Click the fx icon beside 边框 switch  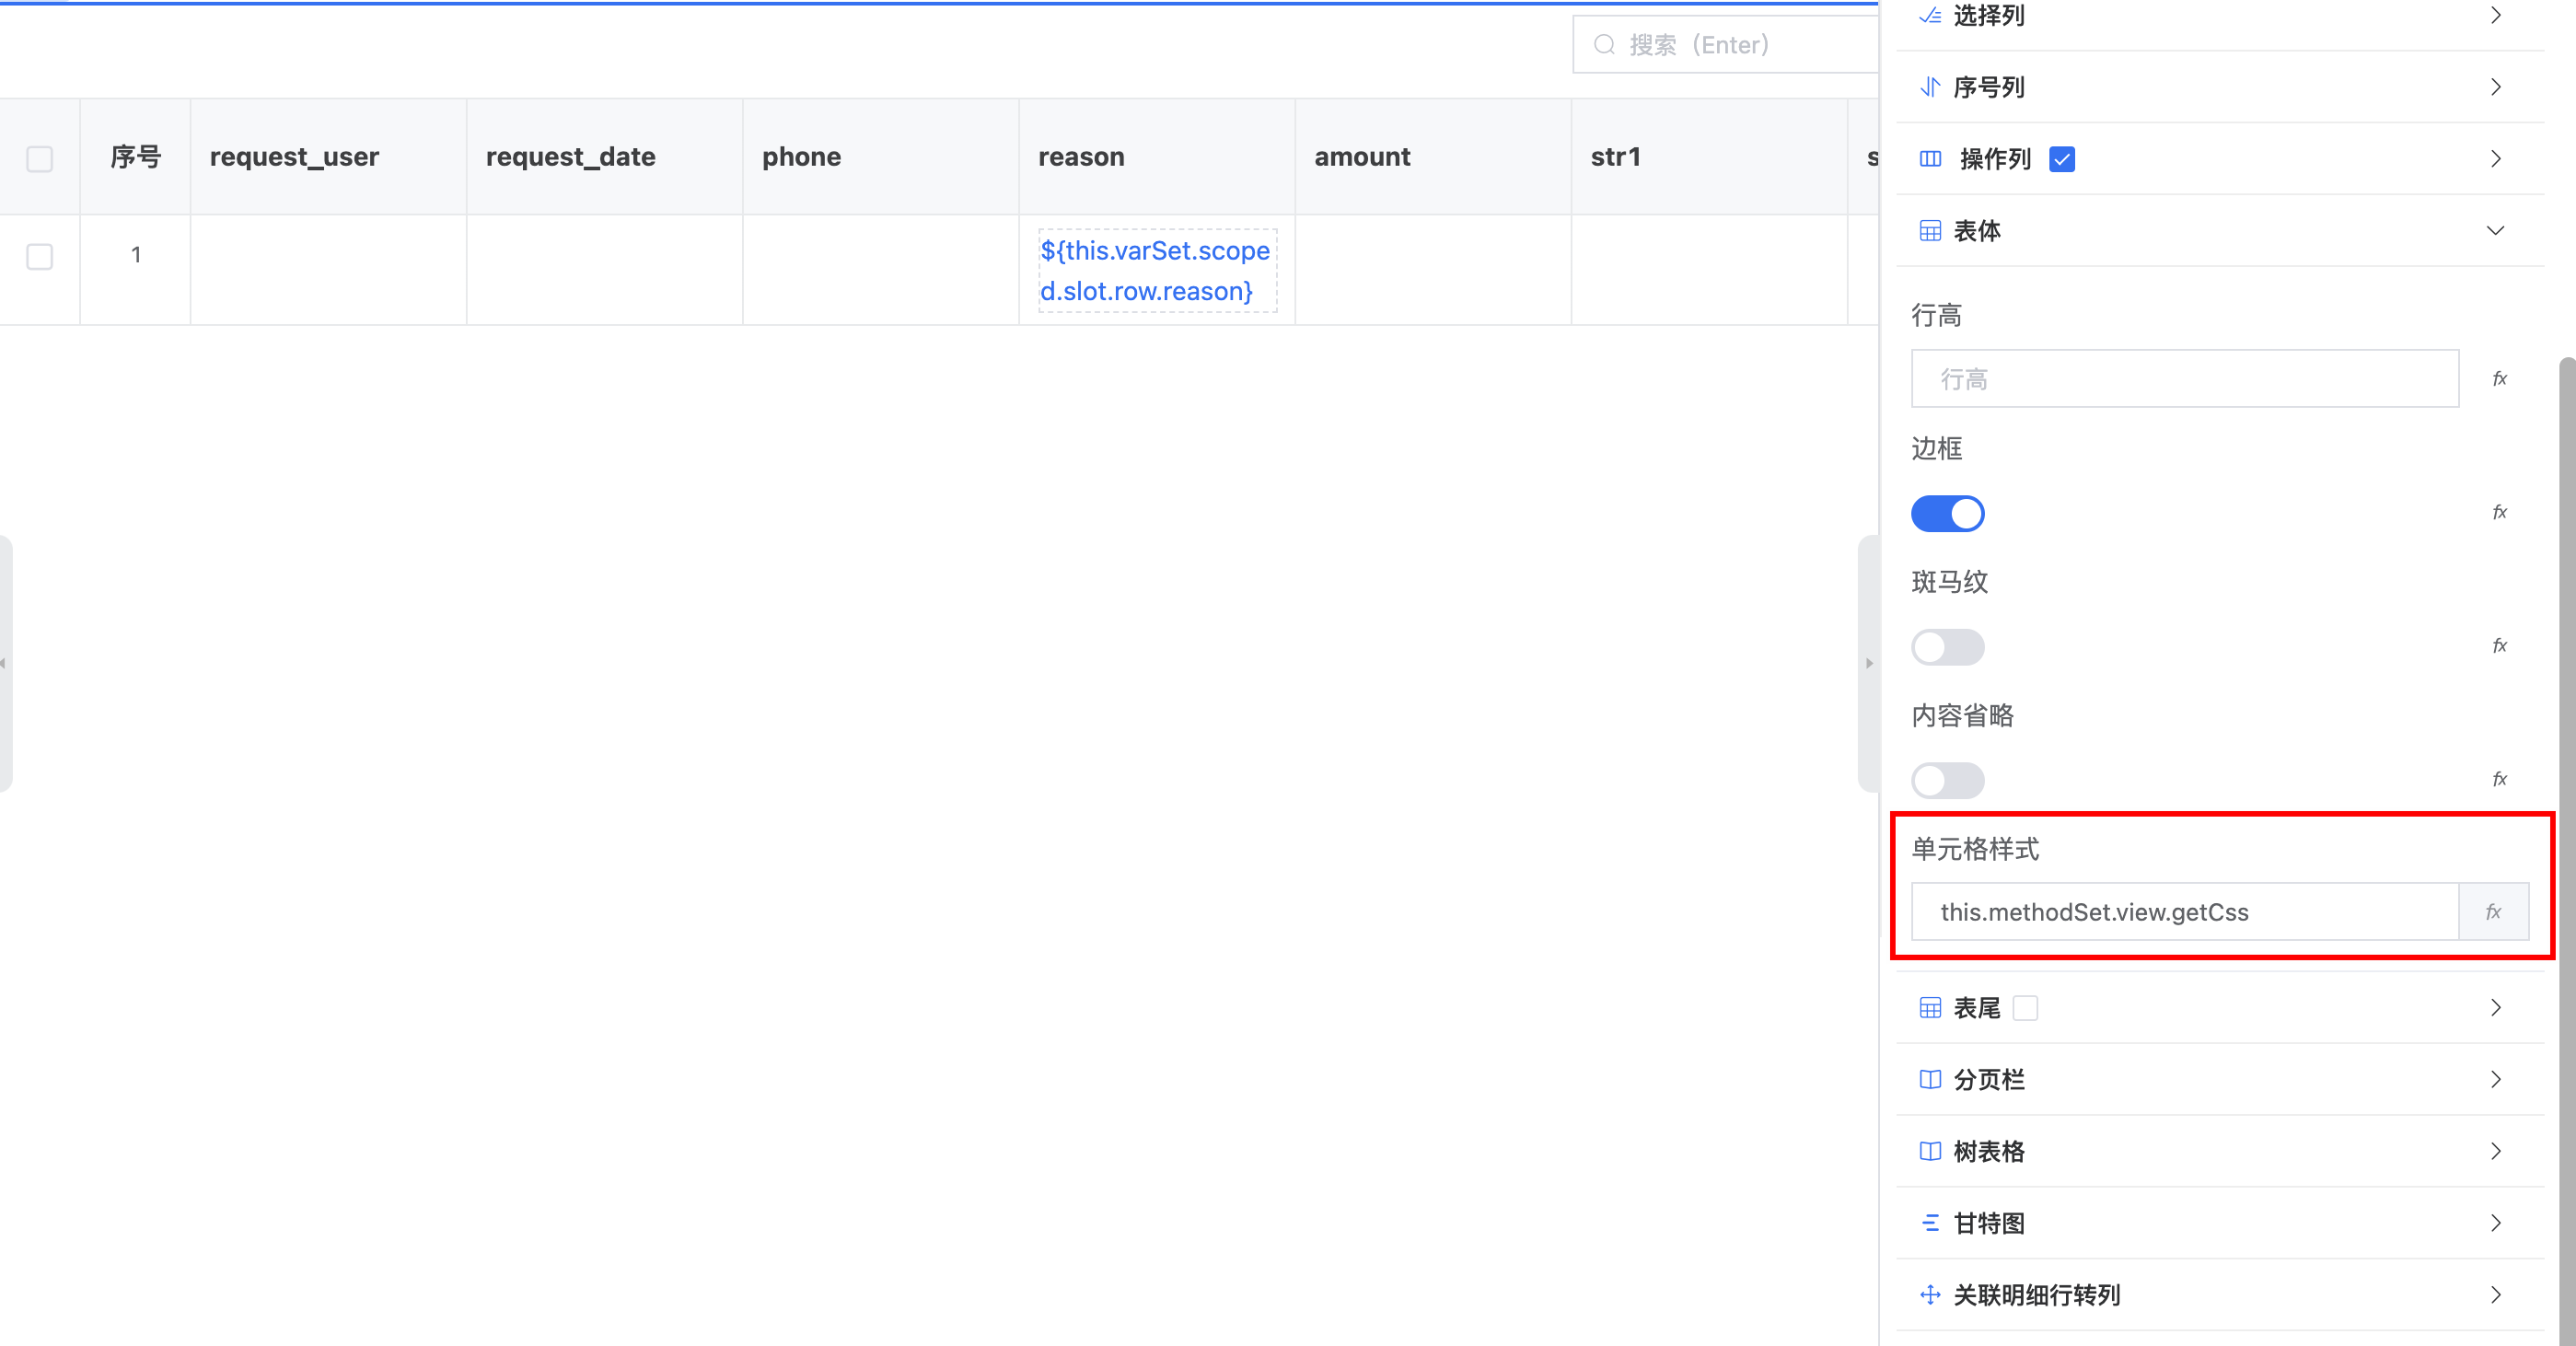coord(2499,512)
